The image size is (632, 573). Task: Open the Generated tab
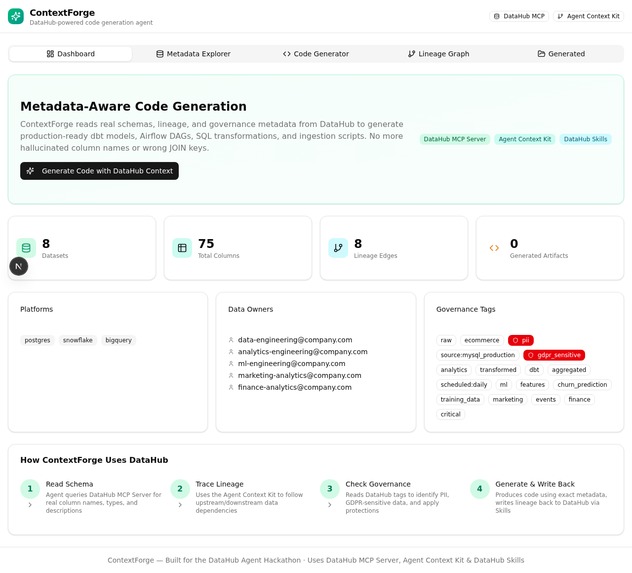pos(561,54)
